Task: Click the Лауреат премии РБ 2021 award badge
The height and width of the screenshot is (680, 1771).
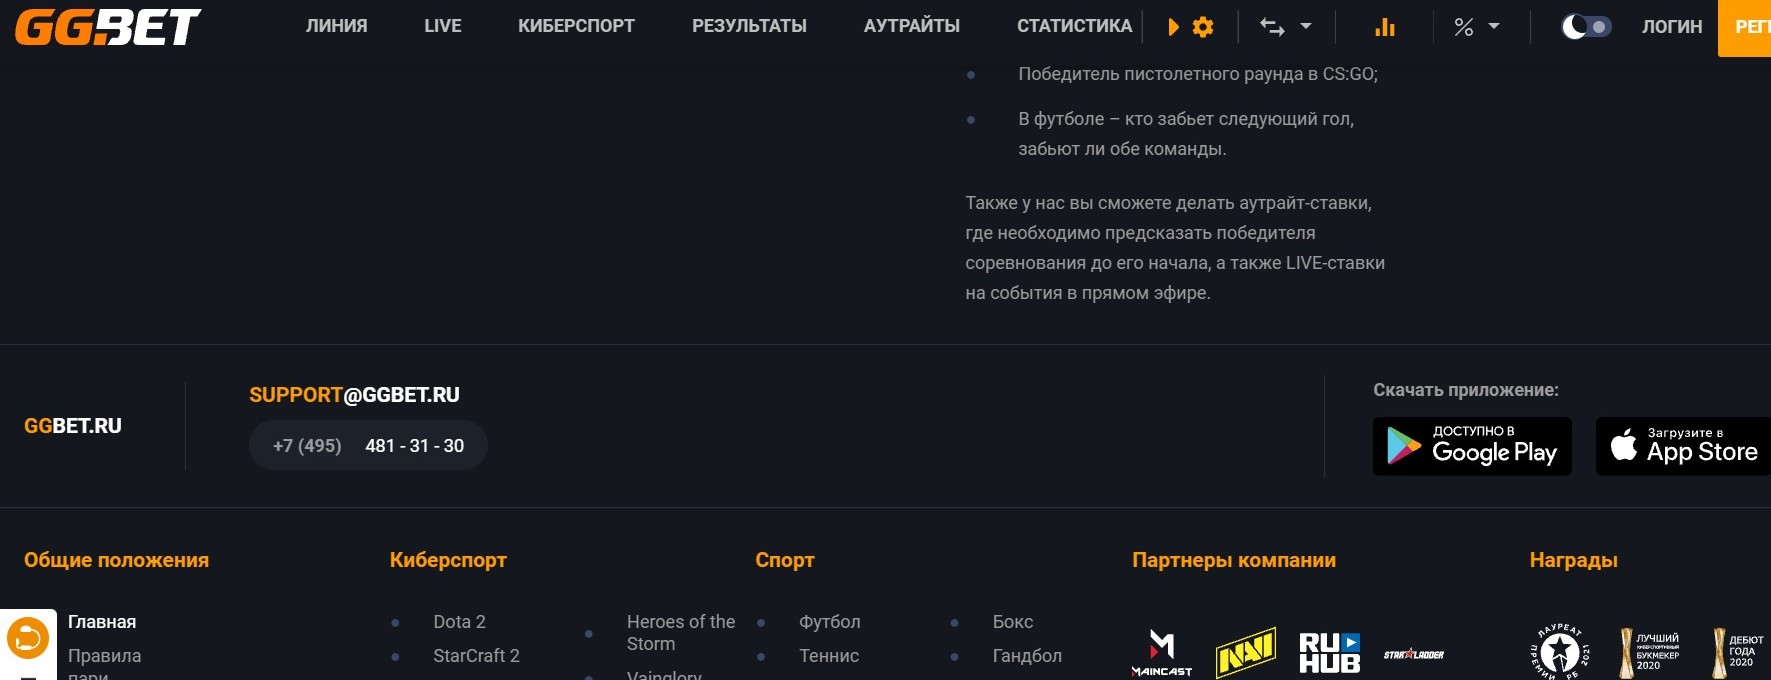Action: tap(1559, 652)
